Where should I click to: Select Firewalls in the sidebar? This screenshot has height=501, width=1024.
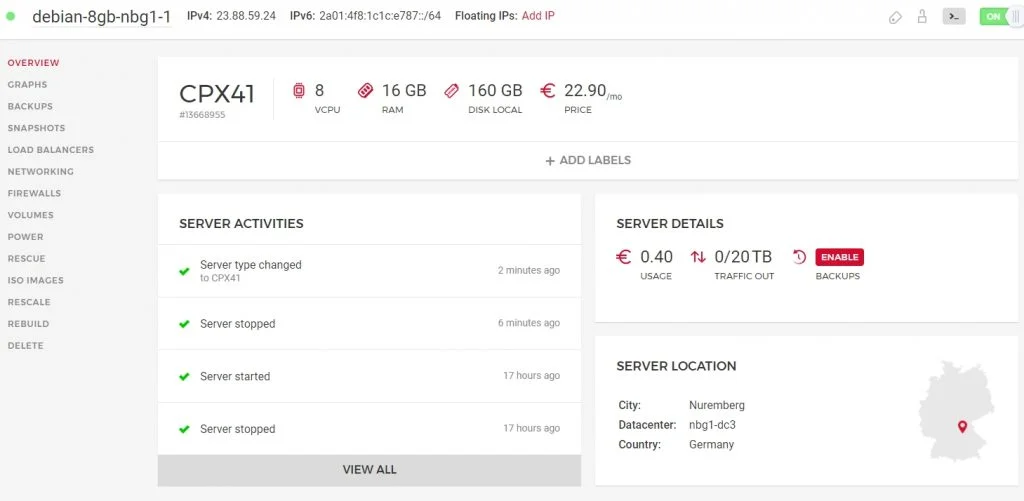[x=34, y=193]
